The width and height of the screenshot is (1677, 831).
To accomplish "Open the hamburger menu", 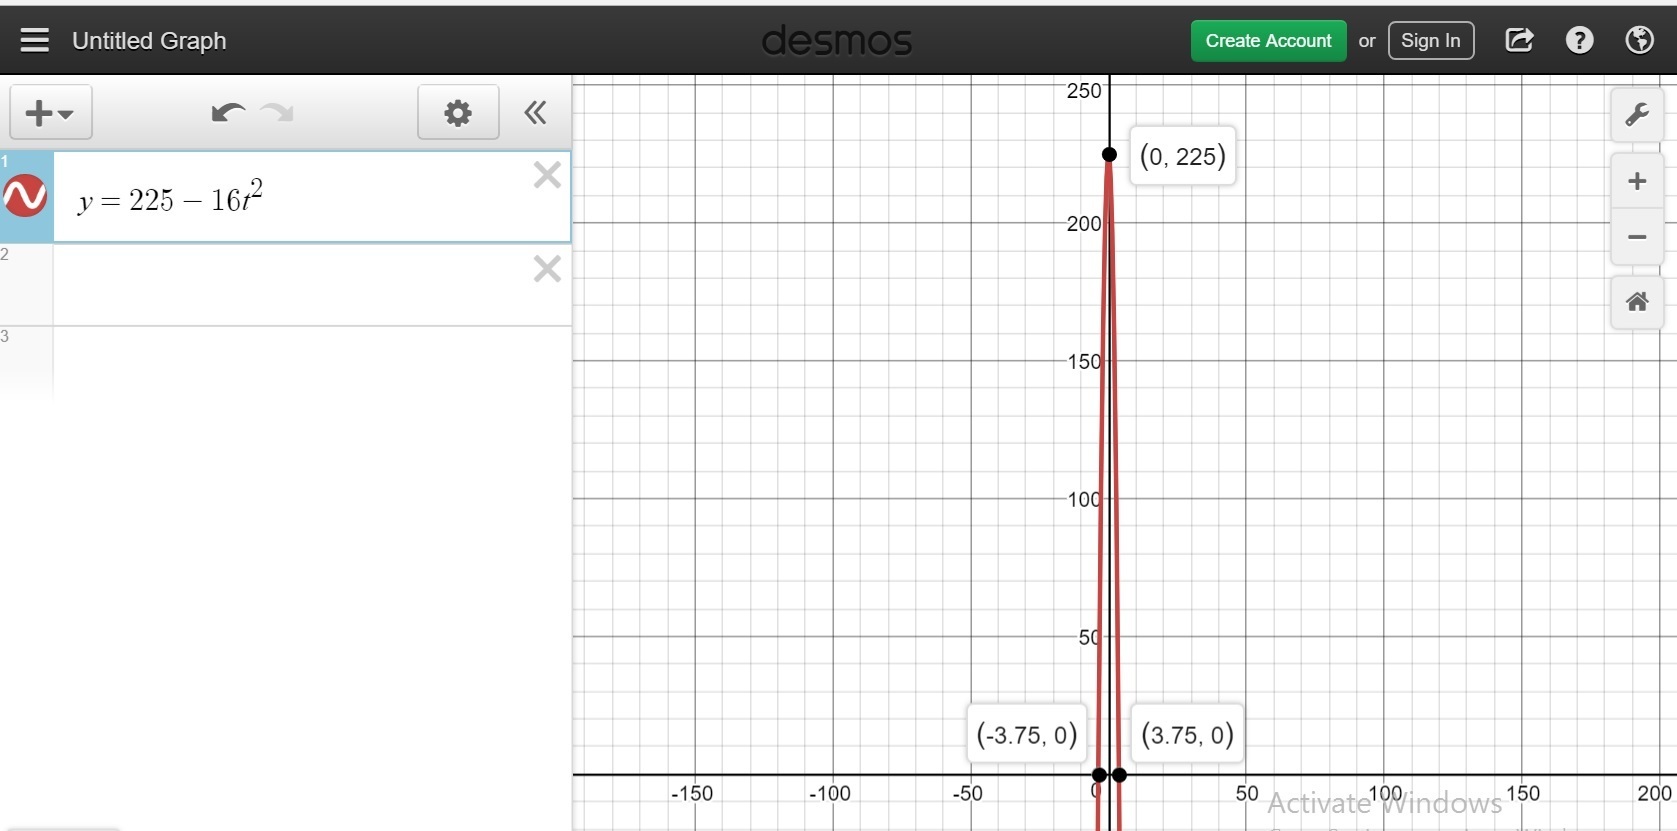I will coord(34,40).
